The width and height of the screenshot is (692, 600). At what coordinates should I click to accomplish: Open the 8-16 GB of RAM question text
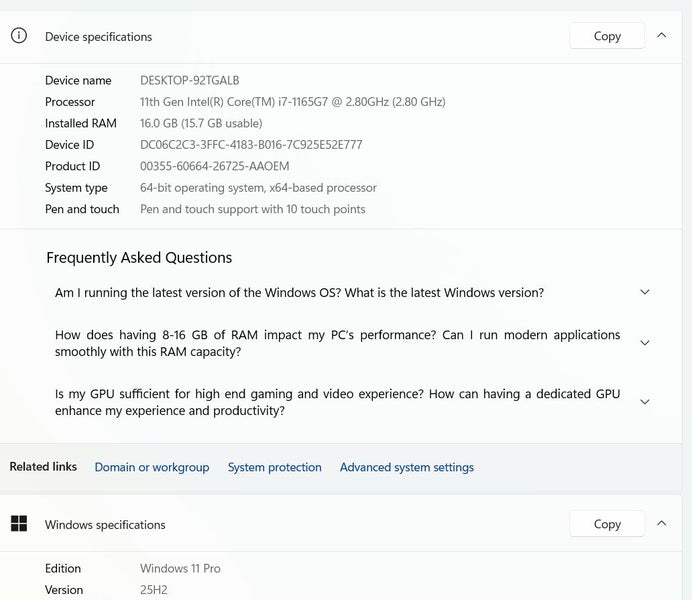[x=337, y=343]
